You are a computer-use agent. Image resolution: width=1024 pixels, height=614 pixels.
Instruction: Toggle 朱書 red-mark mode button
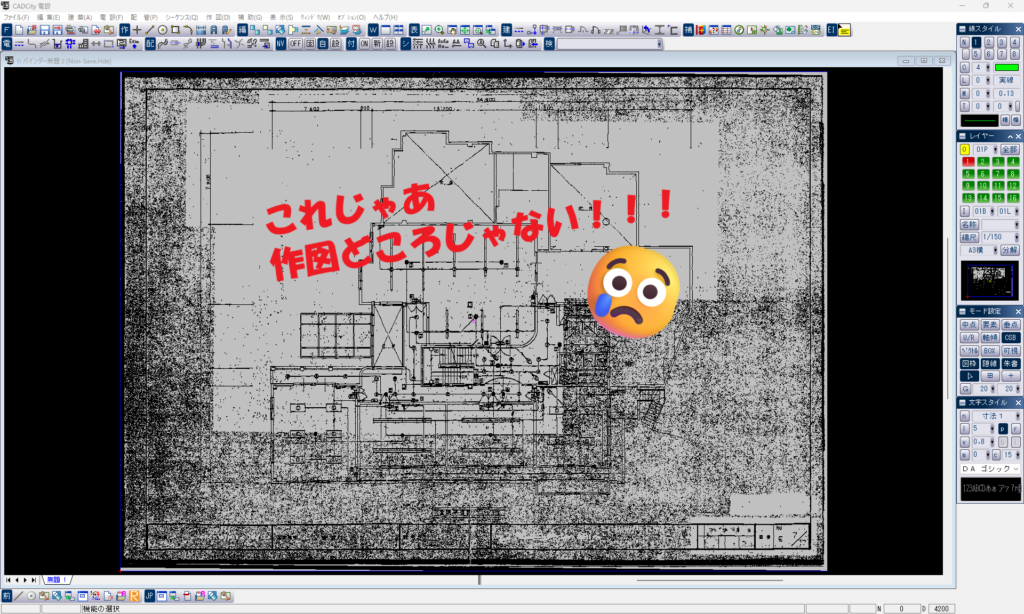tap(1010, 364)
